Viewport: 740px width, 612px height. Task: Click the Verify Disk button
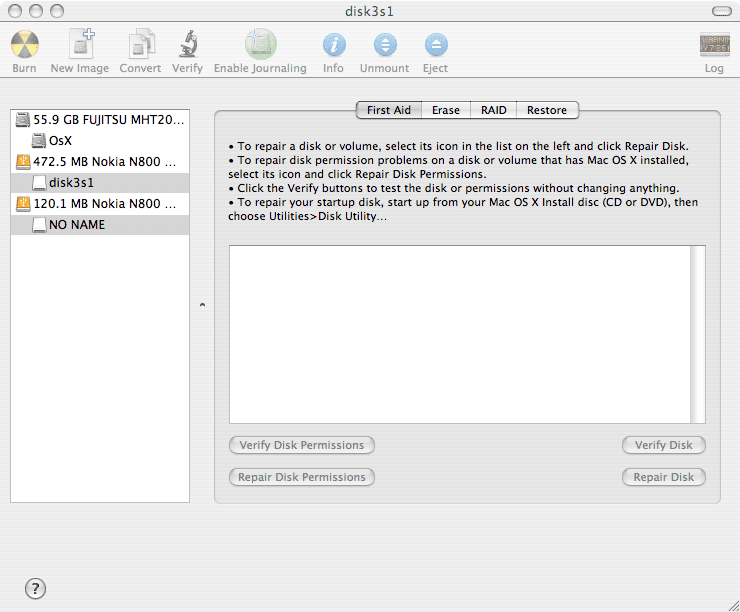(664, 445)
